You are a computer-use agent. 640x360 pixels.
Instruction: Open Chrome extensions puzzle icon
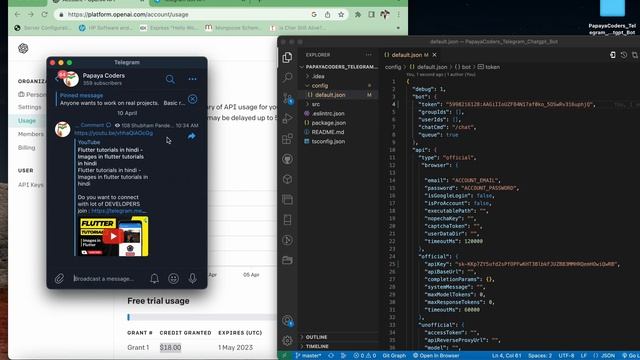point(358,14)
